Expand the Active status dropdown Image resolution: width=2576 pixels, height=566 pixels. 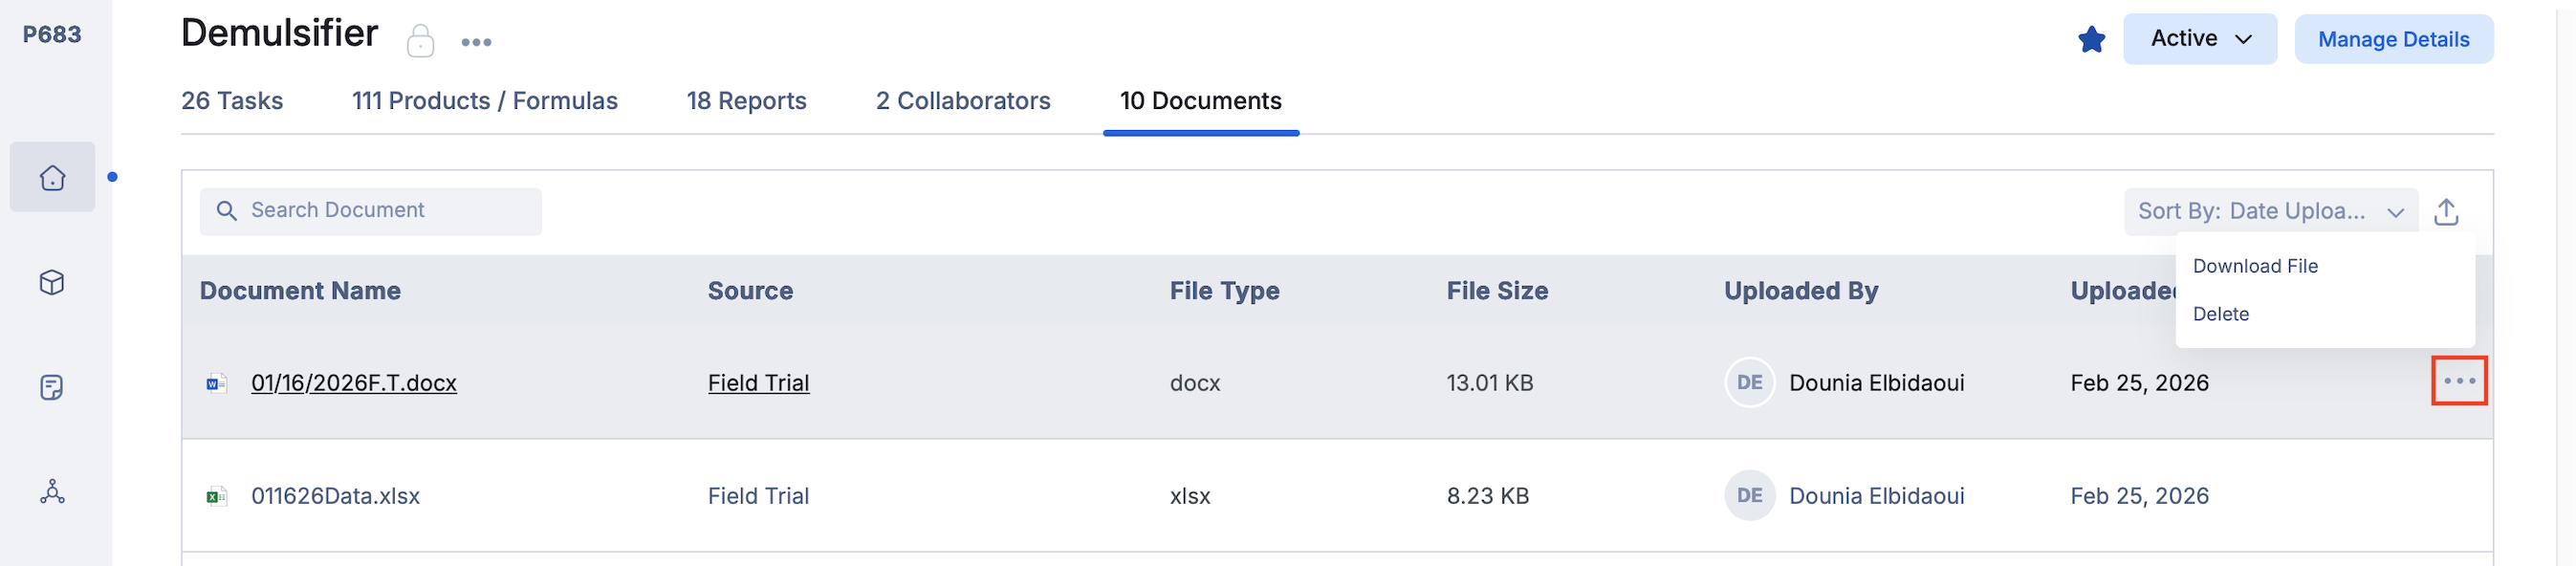click(x=2200, y=39)
